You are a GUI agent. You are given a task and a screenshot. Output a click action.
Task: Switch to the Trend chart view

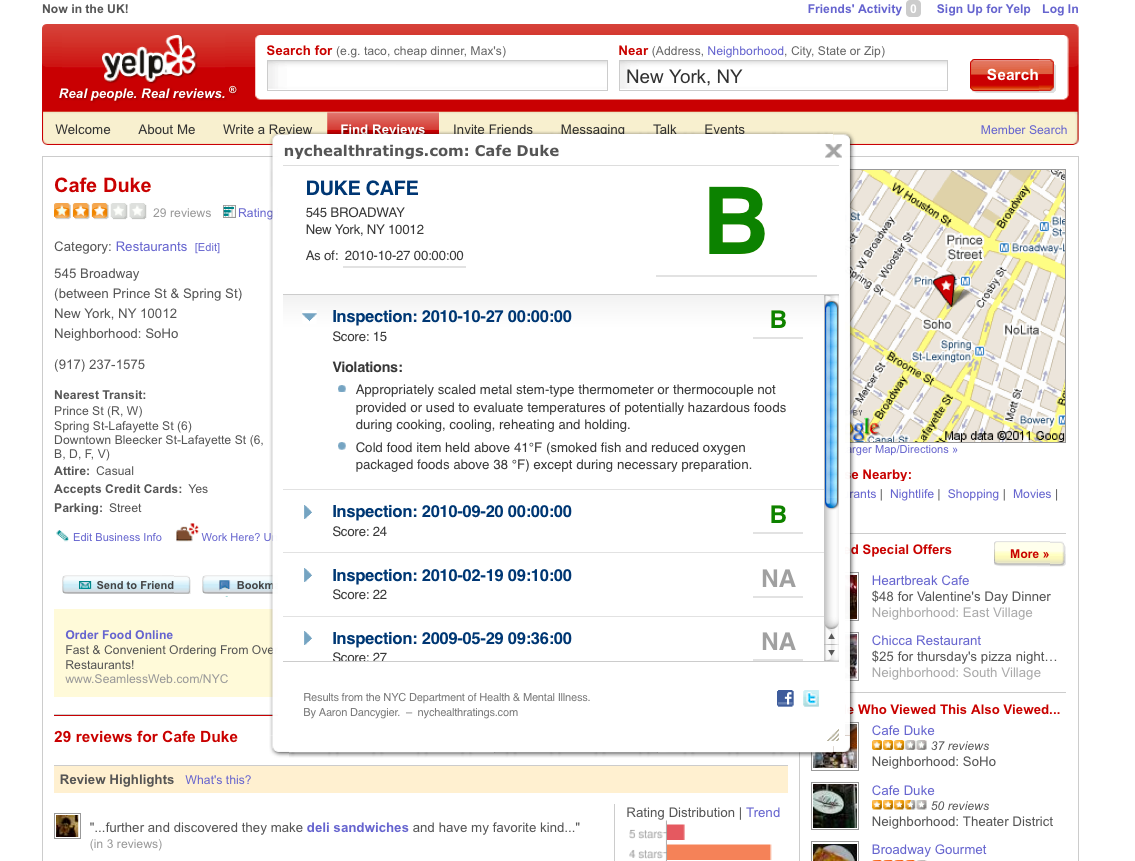click(763, 812)
